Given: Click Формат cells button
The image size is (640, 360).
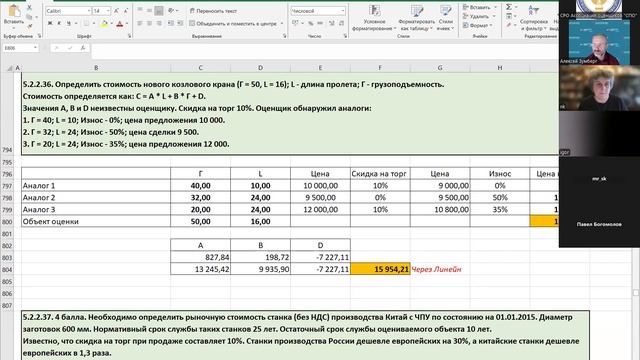Looking at the screenshot, I should [x=477, y=25].
